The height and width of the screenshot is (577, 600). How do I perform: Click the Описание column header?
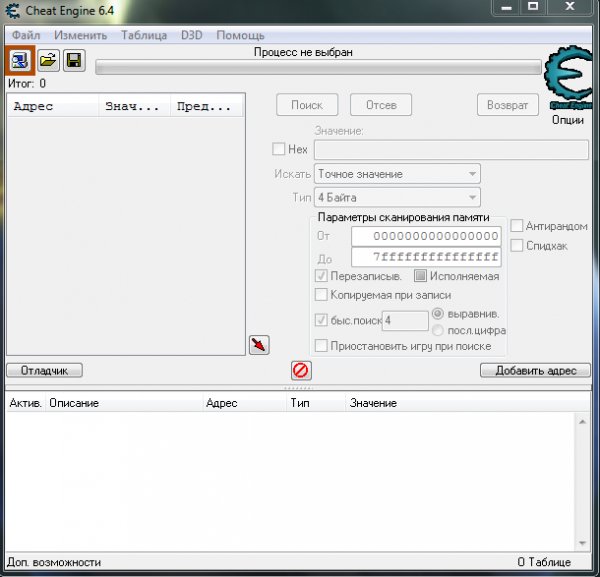124,403
